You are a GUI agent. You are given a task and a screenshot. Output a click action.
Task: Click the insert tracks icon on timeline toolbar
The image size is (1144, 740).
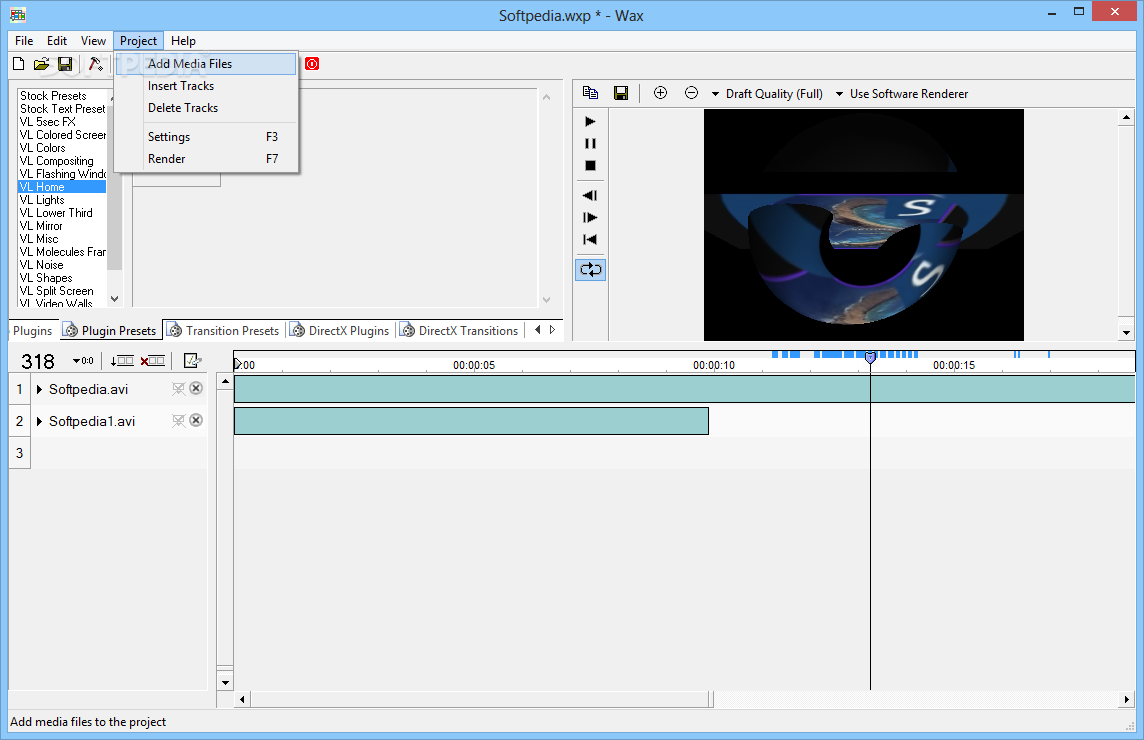[x=122, y=361]
